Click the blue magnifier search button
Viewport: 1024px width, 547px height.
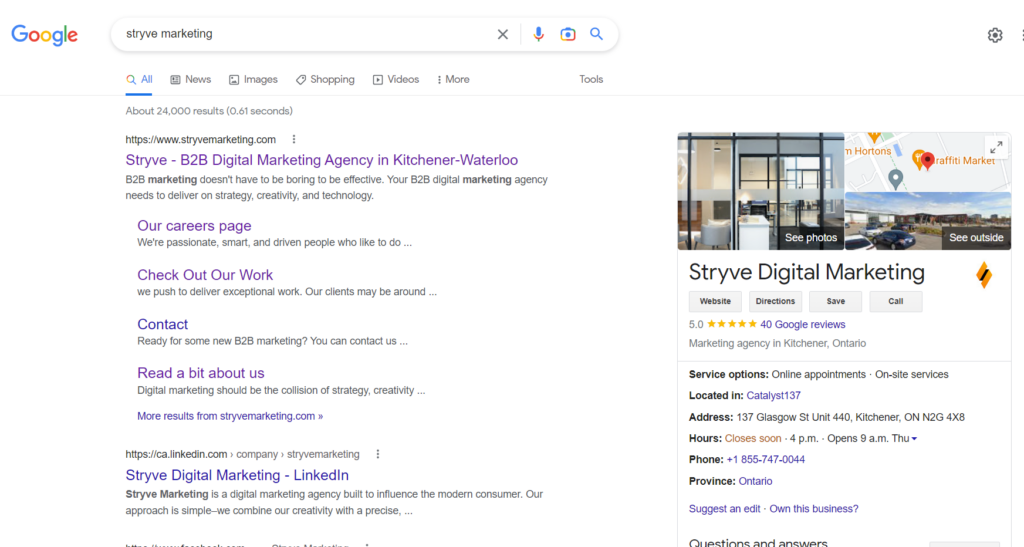(x=596, y=34)
